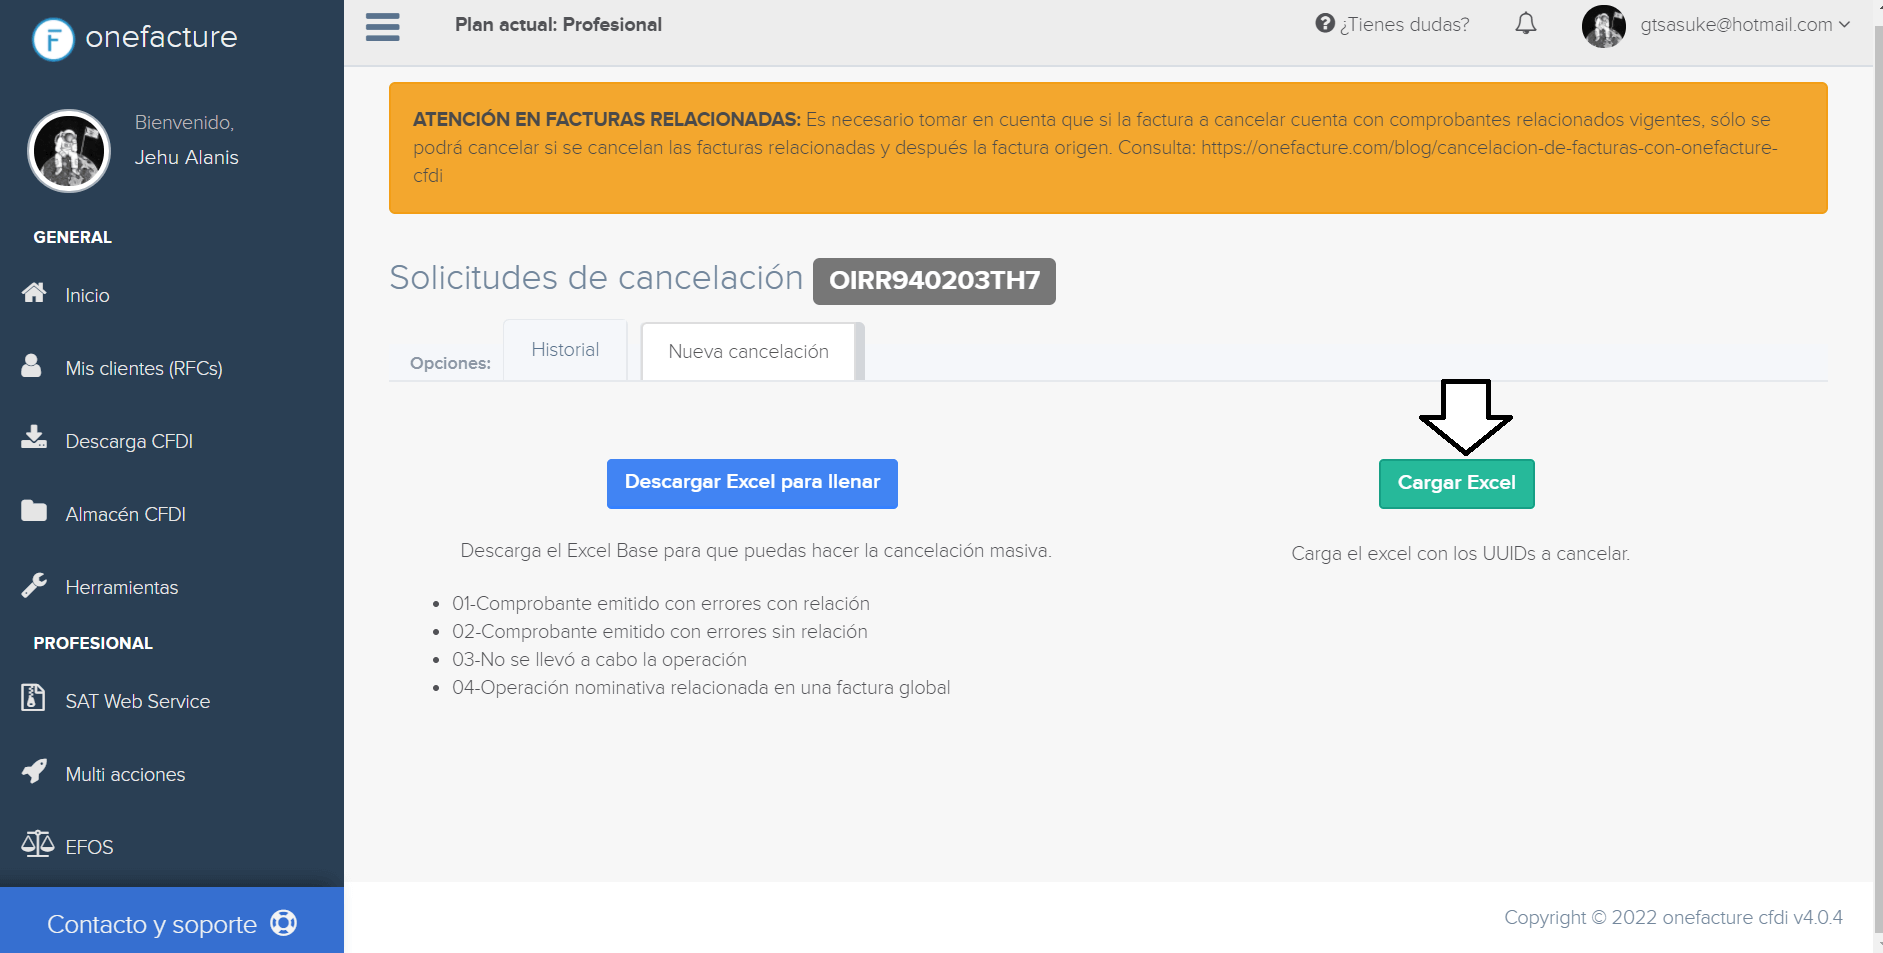Select the Nueva cancelación tab
The width and height of the screenshot is (1883, 953).
point(749,351)
